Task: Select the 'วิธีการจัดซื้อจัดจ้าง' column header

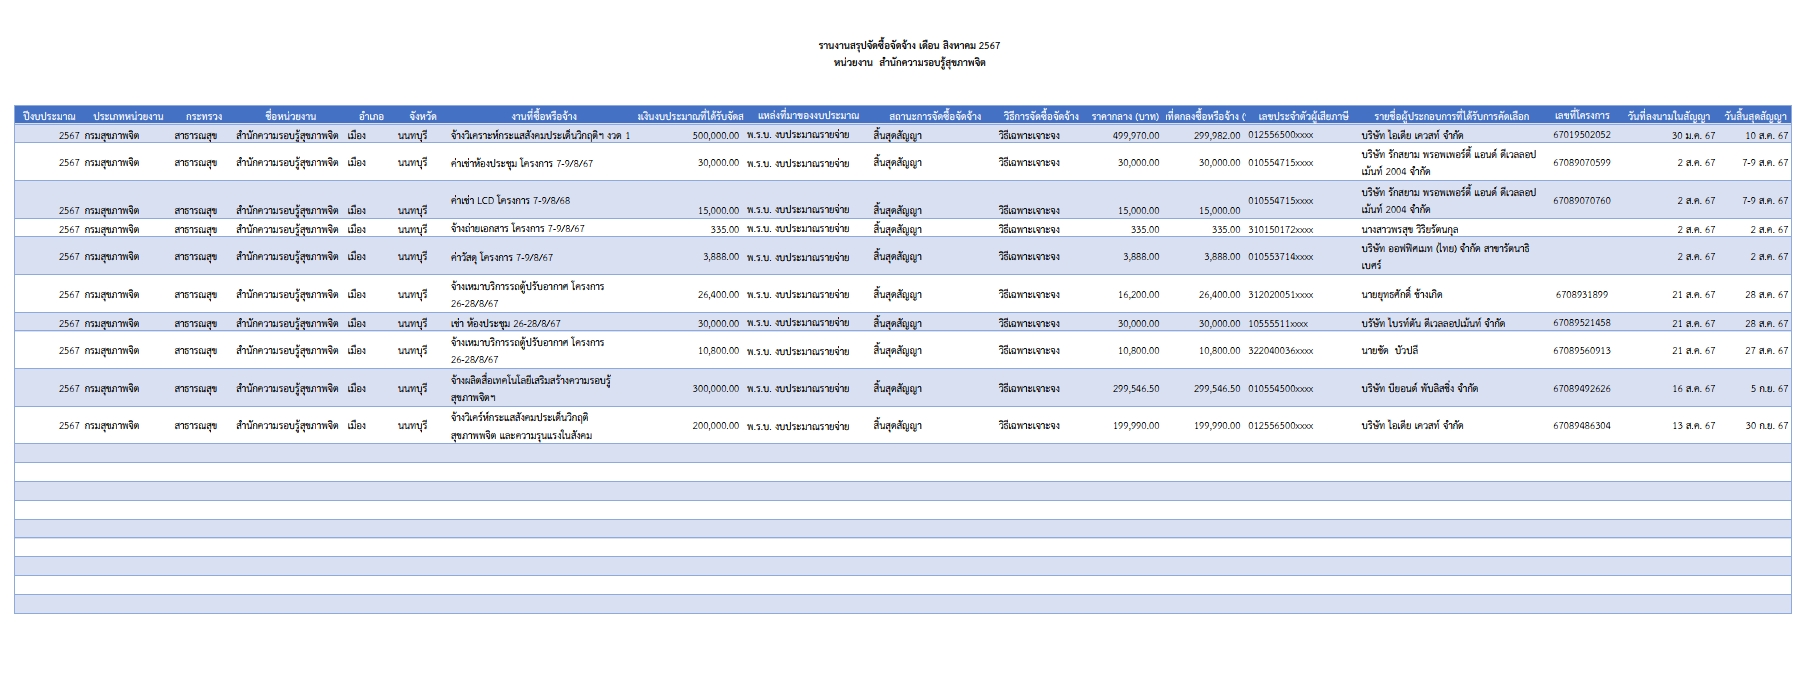Action: 1041,116
